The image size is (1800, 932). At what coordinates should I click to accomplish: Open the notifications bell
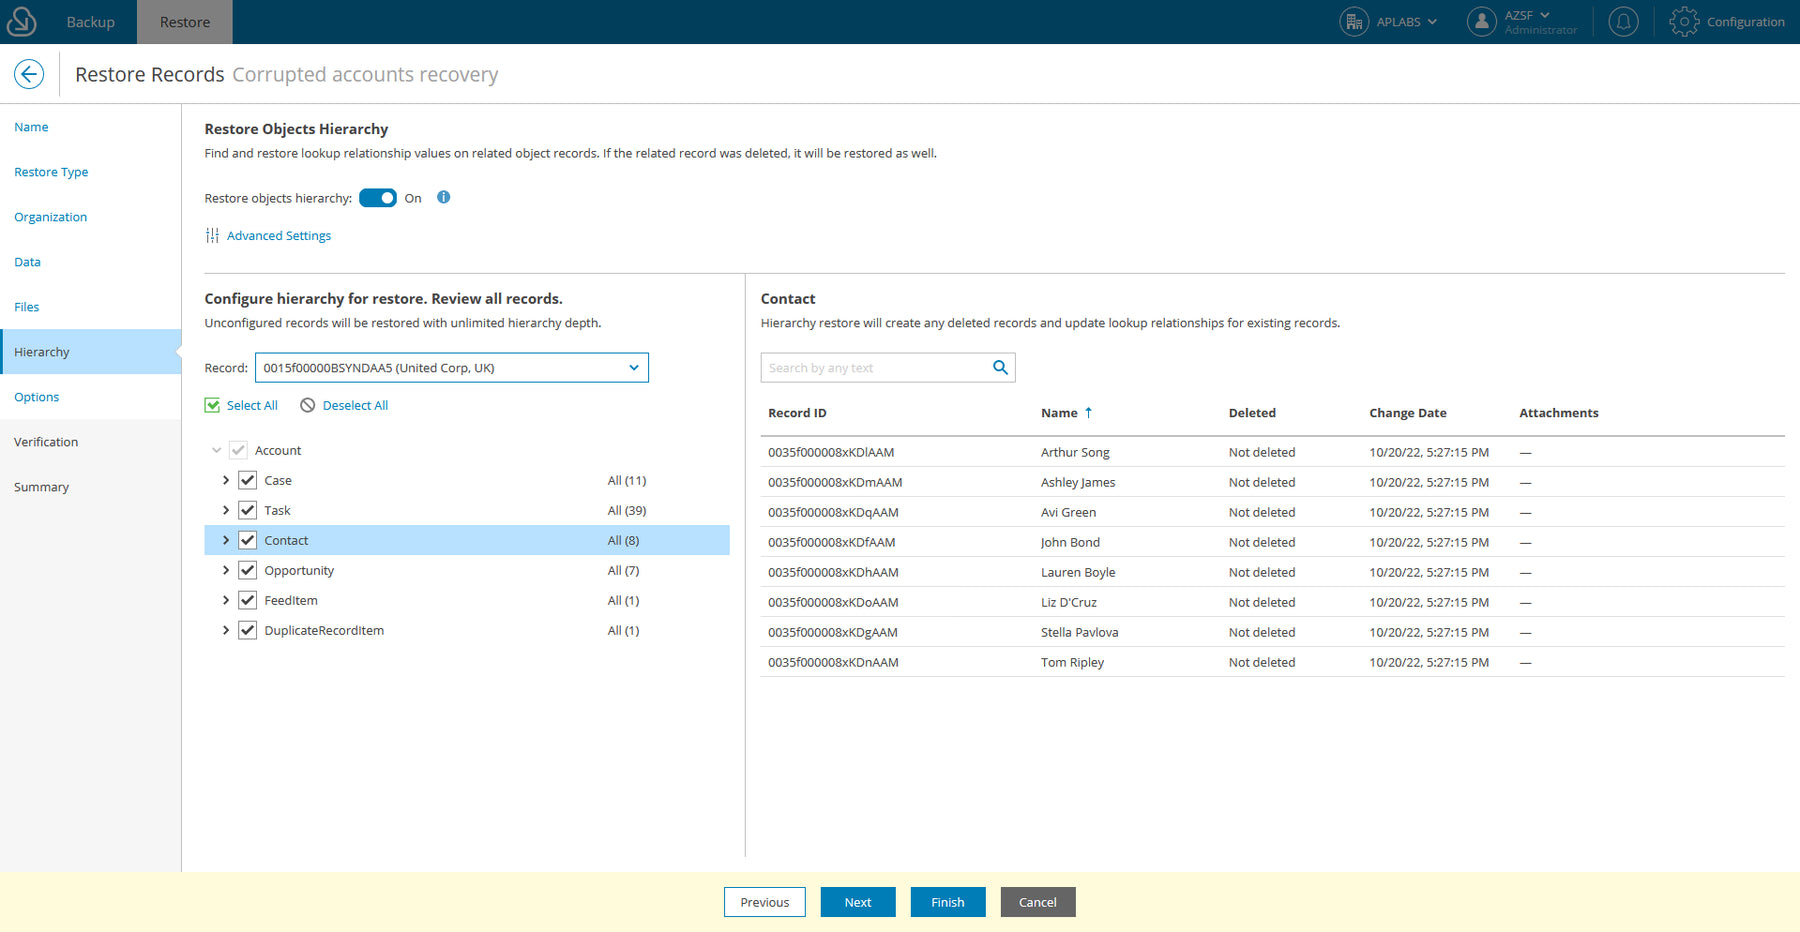point(1623,22)
